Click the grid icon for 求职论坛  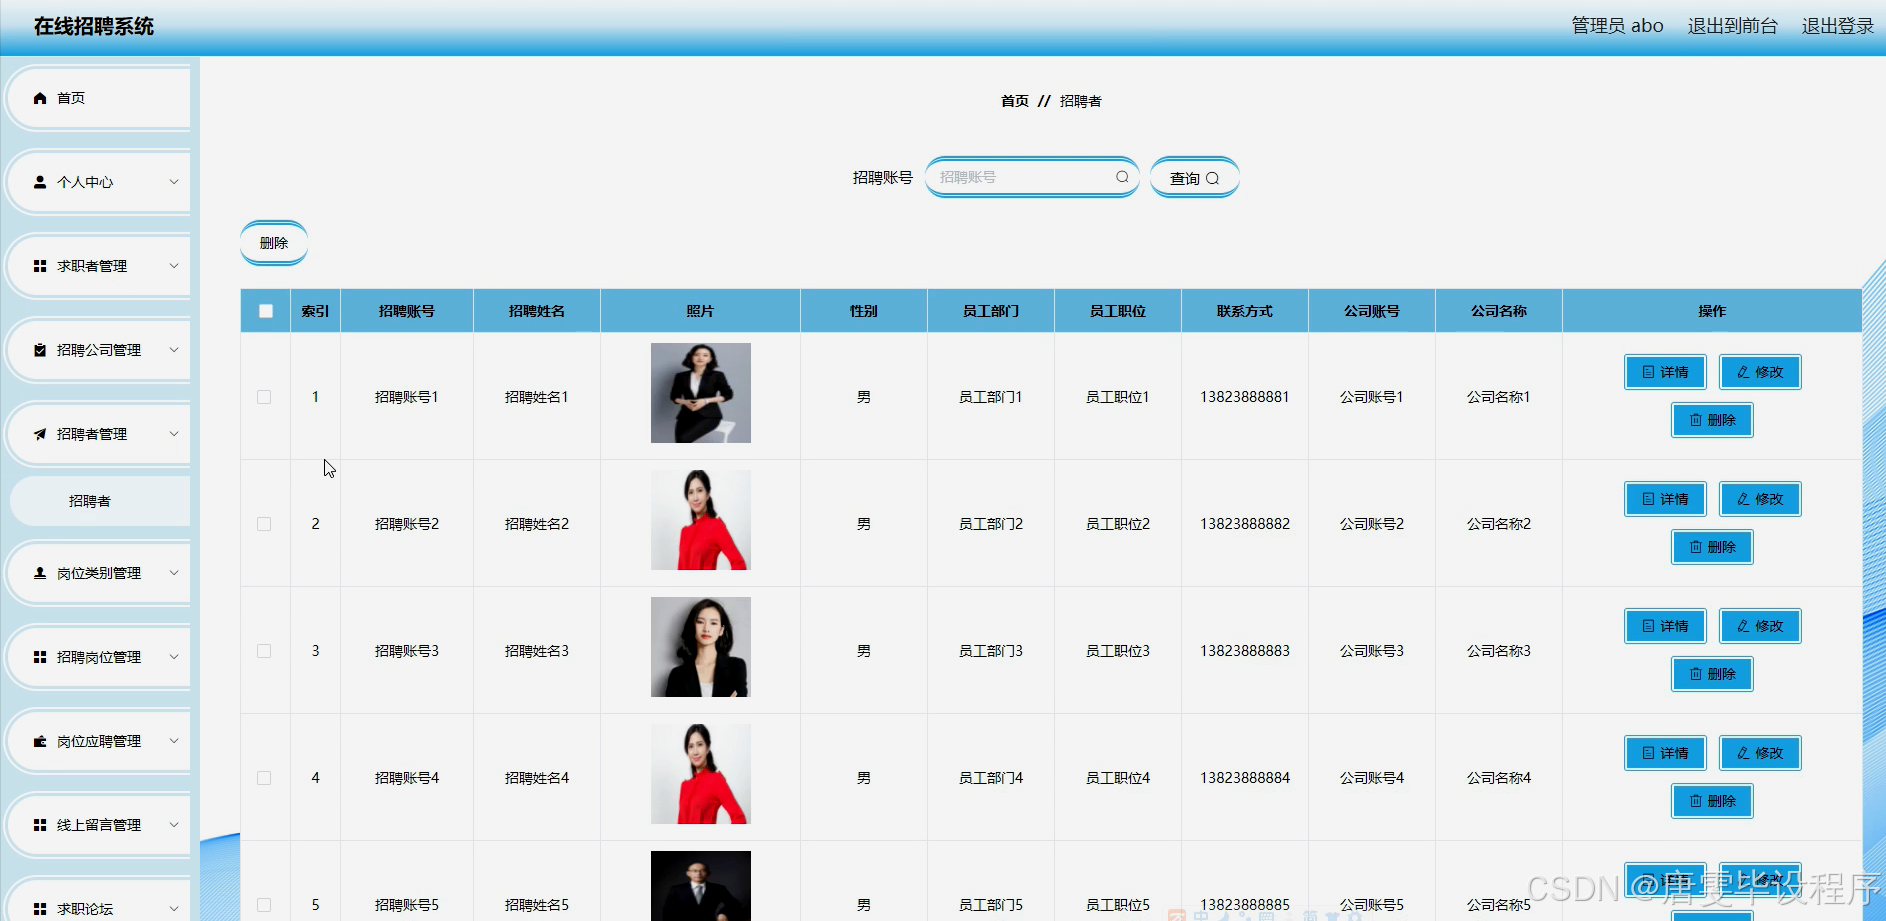click(x=40, y=909)
